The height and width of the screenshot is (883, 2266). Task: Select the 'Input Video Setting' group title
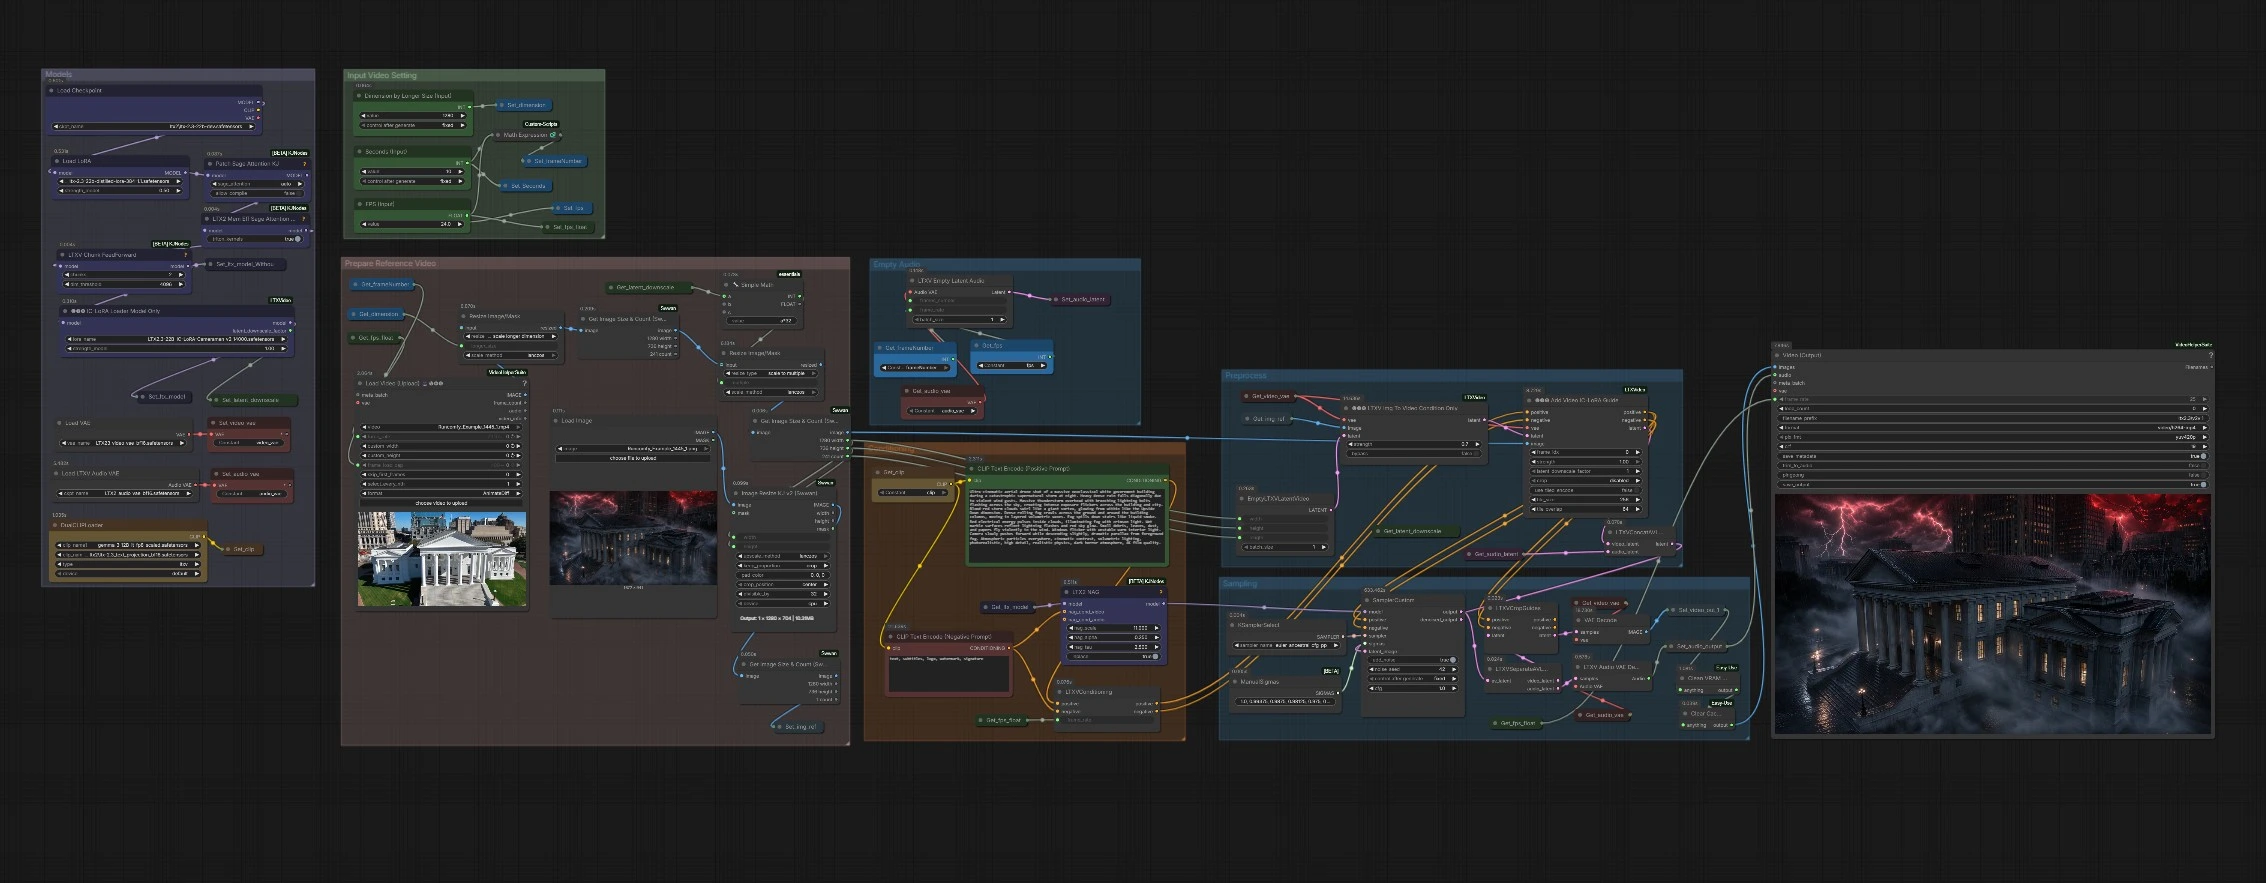pos(382,75)
